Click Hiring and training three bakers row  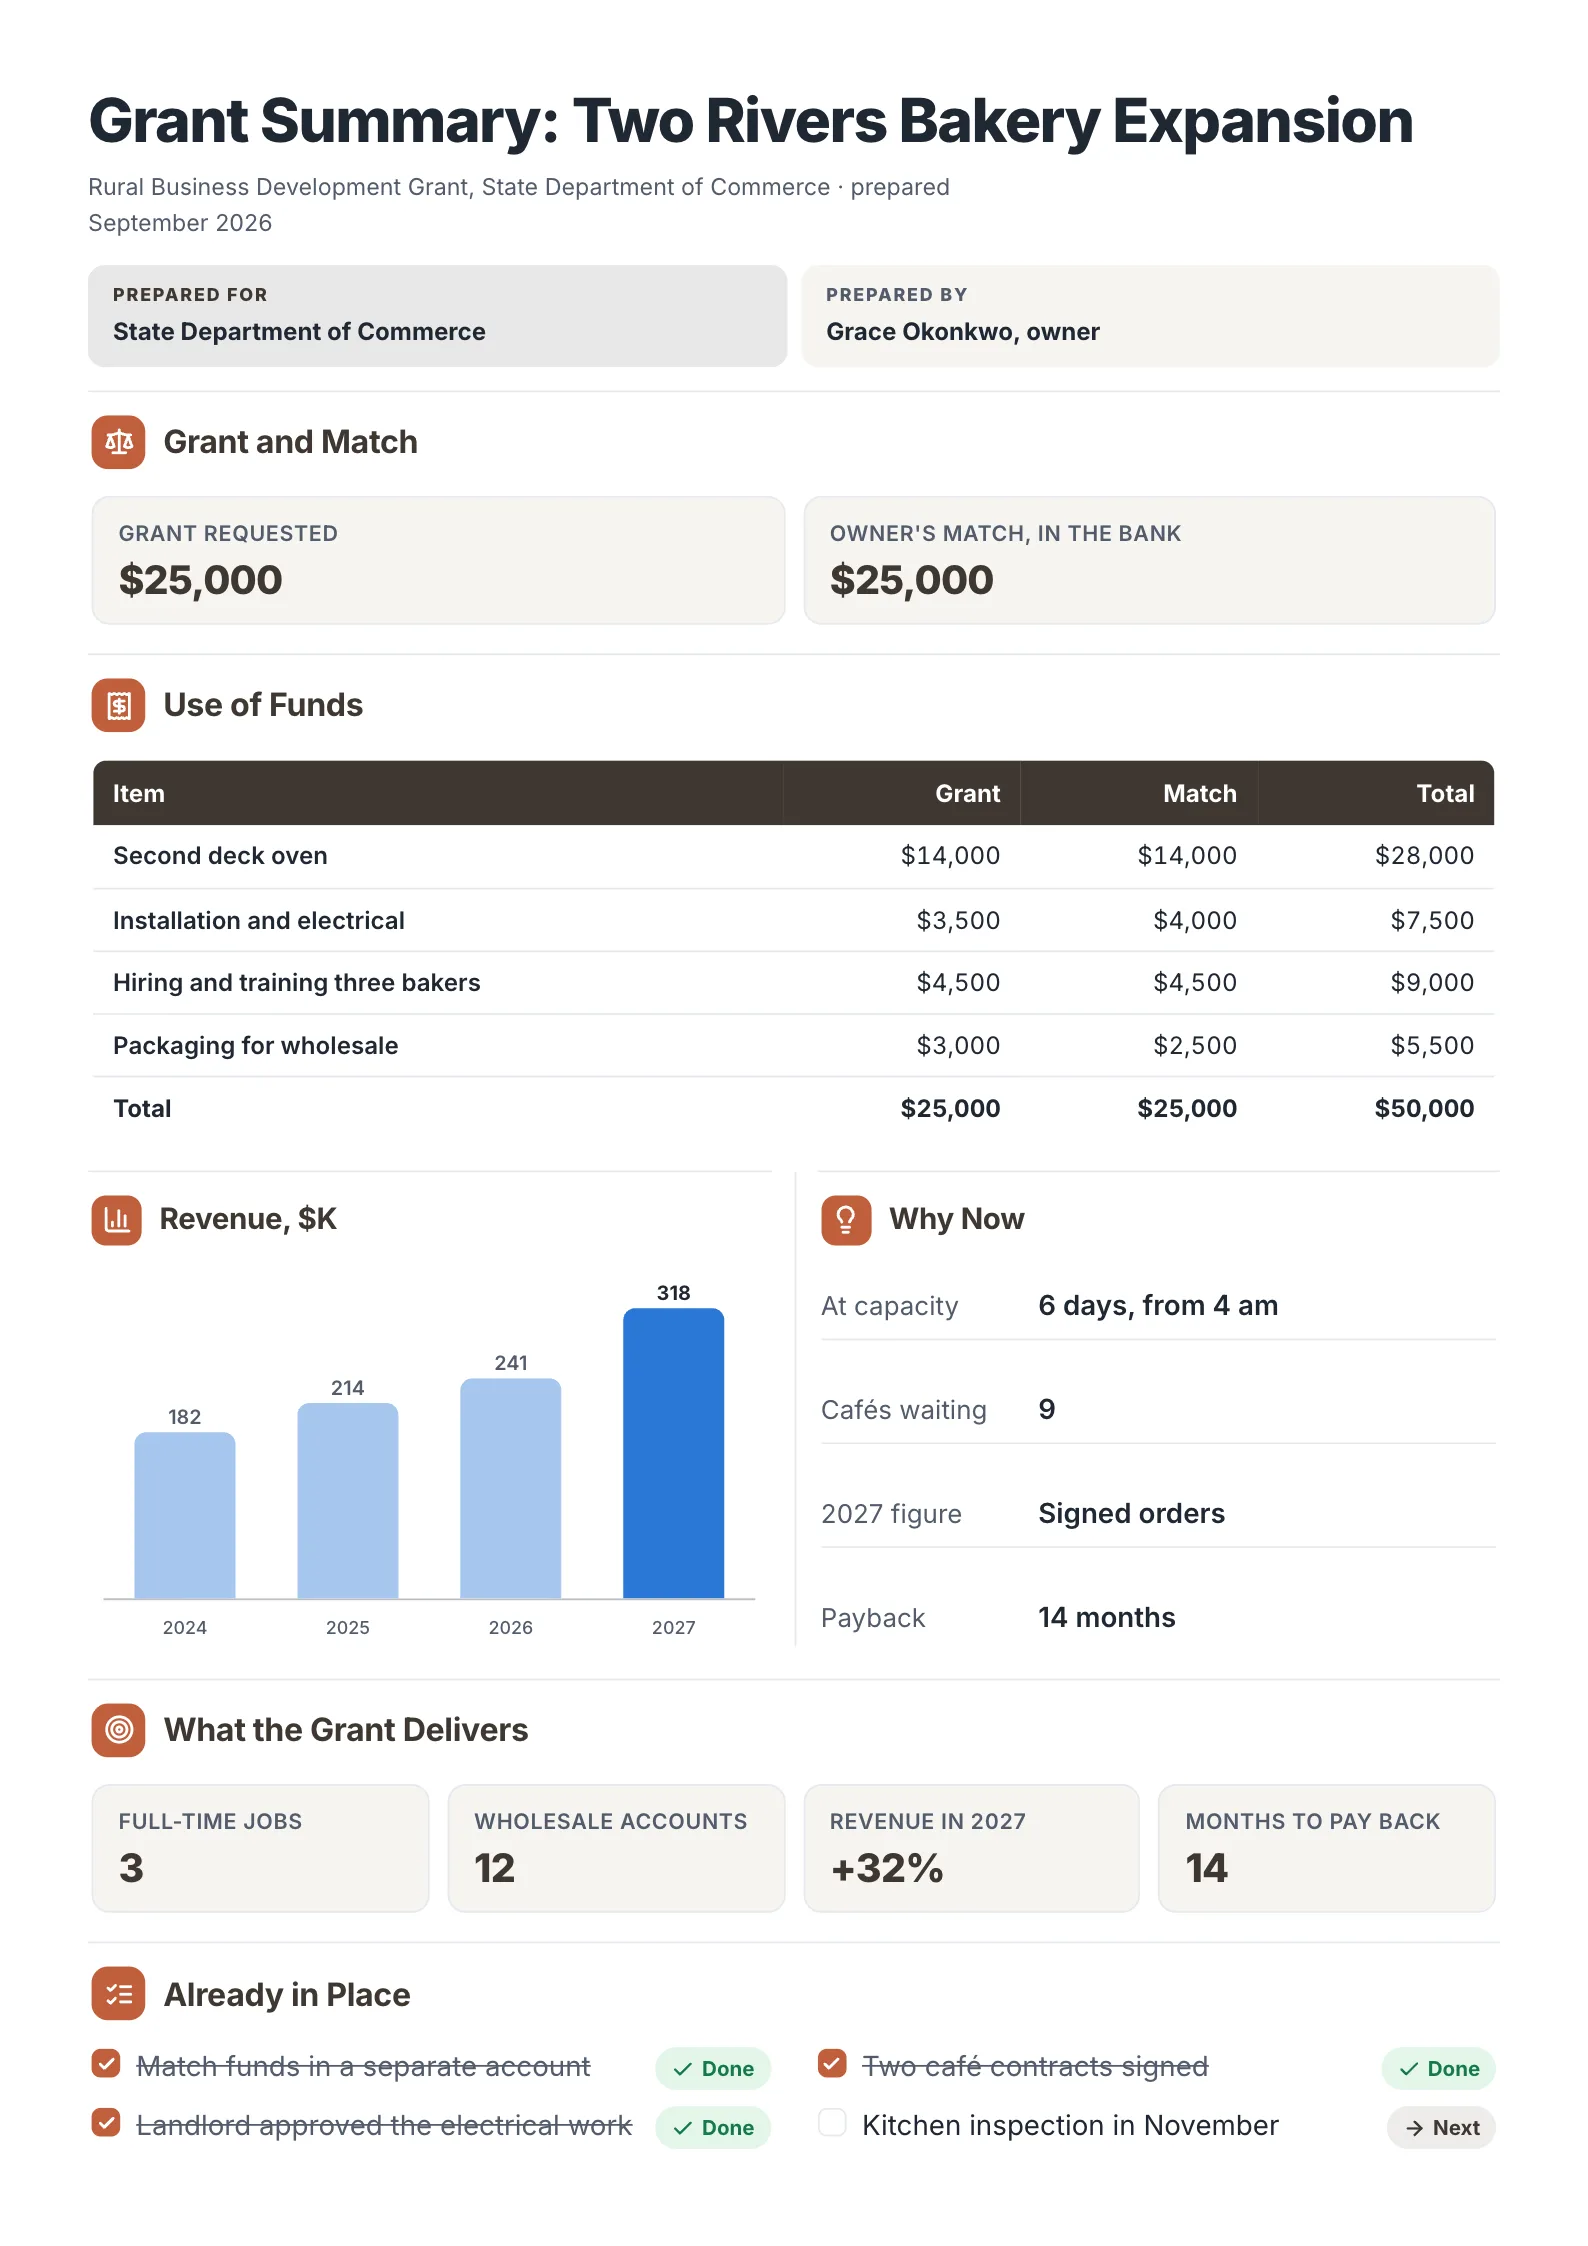click(794, 983)
